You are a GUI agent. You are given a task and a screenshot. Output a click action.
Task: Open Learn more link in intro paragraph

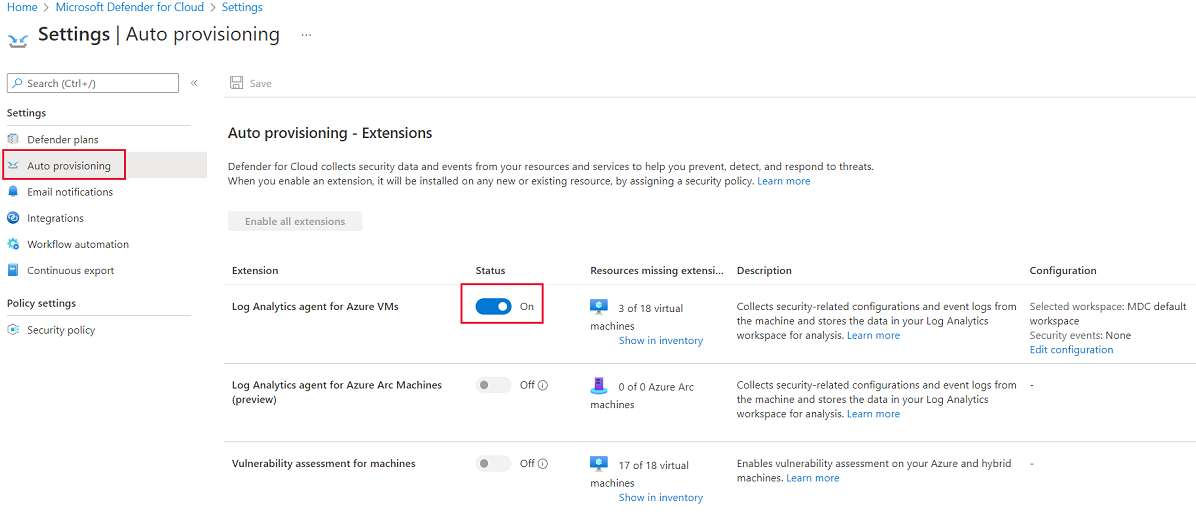(x=783, y=181)
